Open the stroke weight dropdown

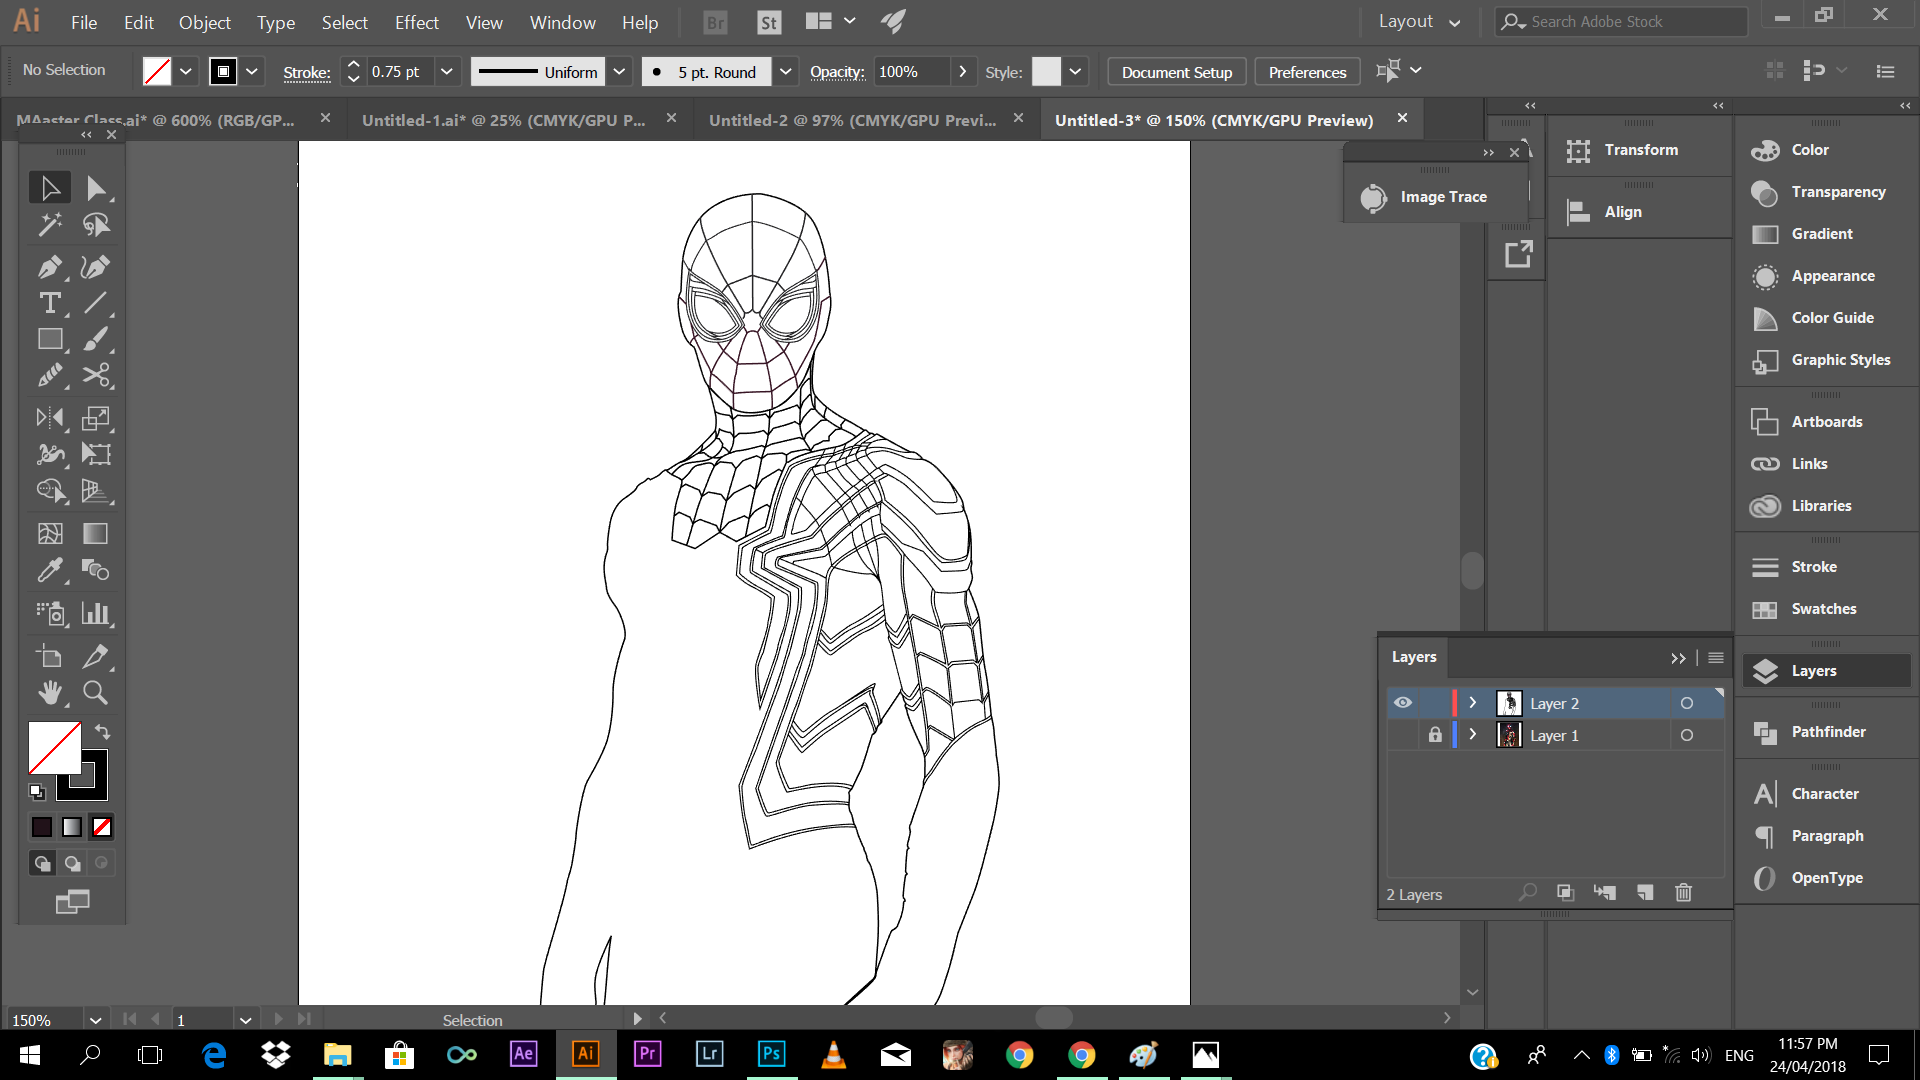pos(447,71)
